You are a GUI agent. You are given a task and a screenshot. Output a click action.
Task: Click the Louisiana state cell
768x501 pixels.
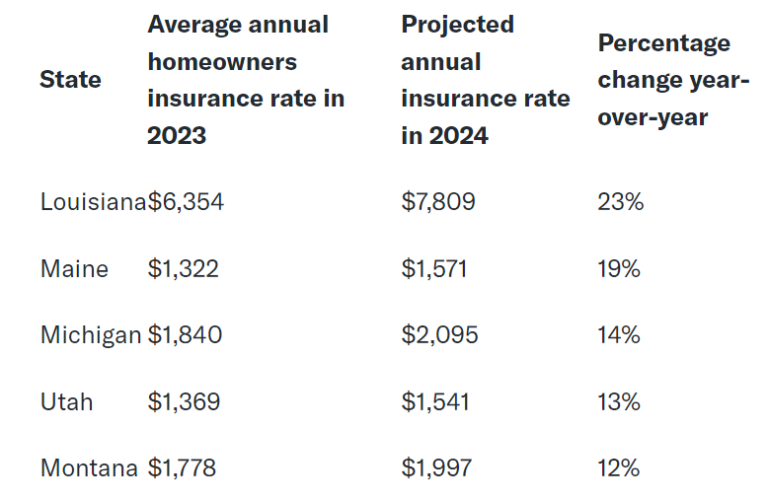(x=93, y=202)
